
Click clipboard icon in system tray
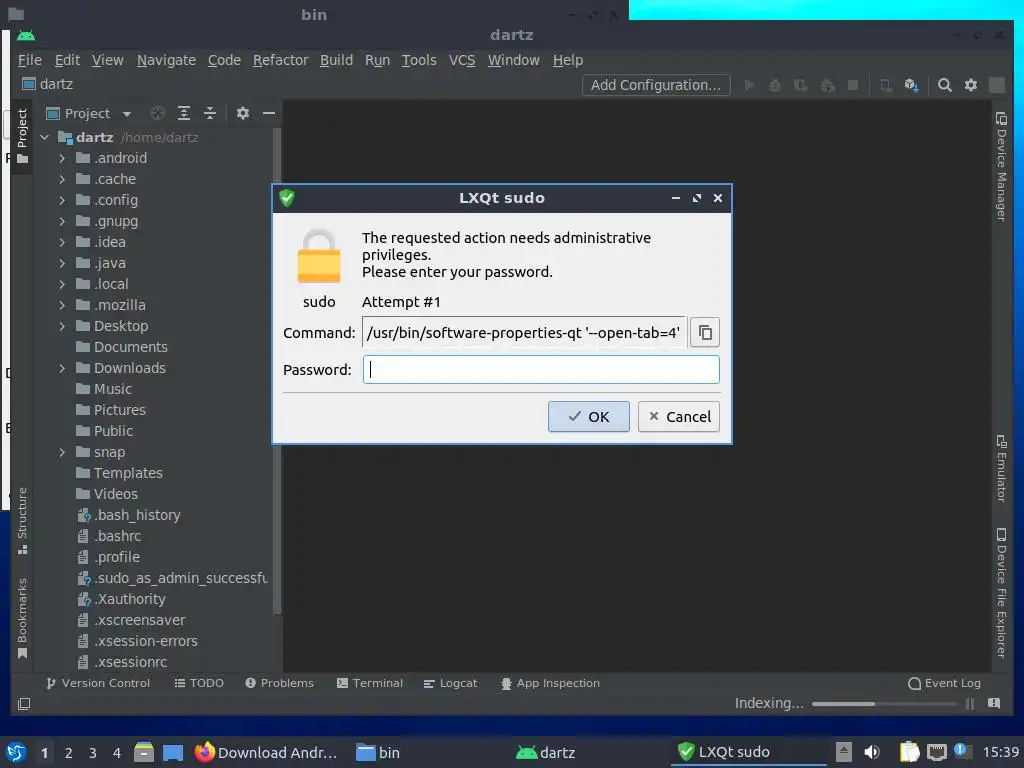point(909,752)
